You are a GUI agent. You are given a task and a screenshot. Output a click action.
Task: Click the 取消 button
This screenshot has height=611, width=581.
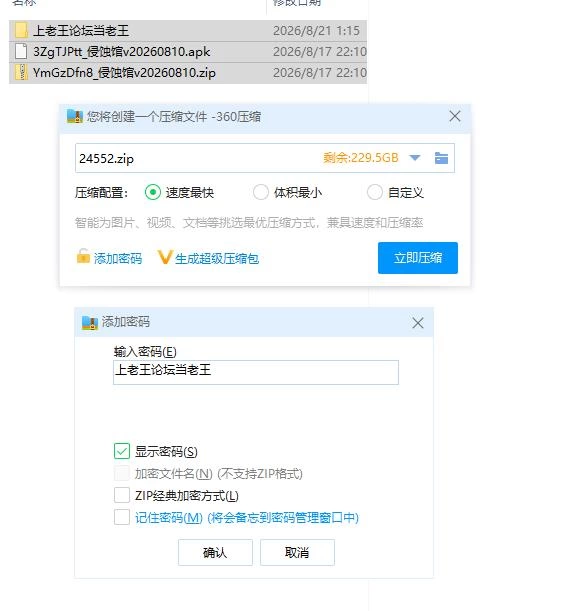click(297, 552)
